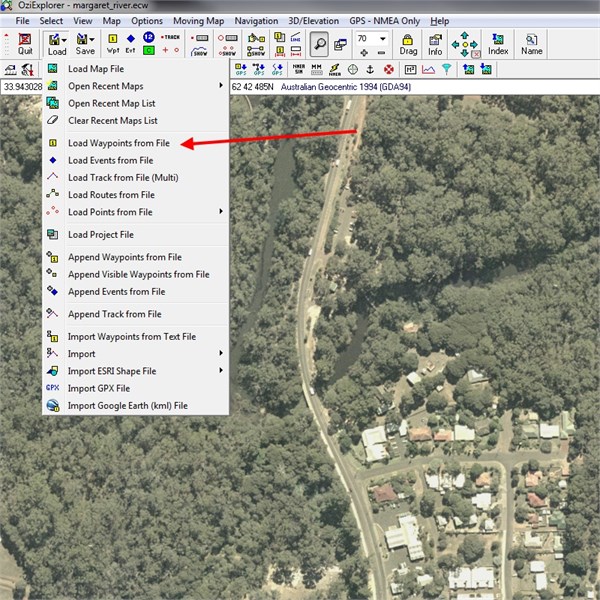The height and width of the screenshot is (600, 600).
Task: Click the blue circle 12 icon
Action: point(148,37)
